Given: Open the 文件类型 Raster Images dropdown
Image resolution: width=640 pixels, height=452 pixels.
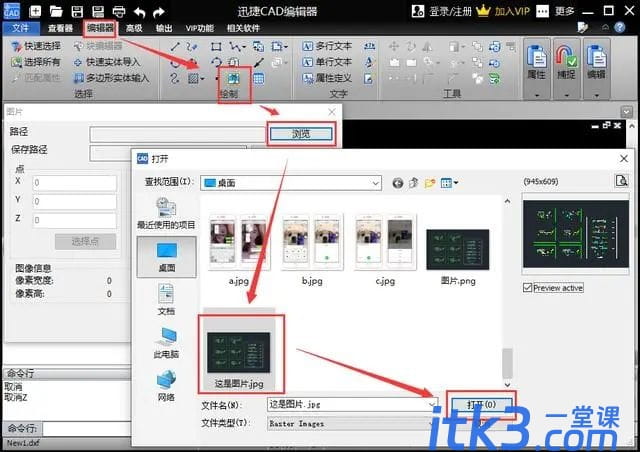Looking at the screenshot, I should coord(352,424).
